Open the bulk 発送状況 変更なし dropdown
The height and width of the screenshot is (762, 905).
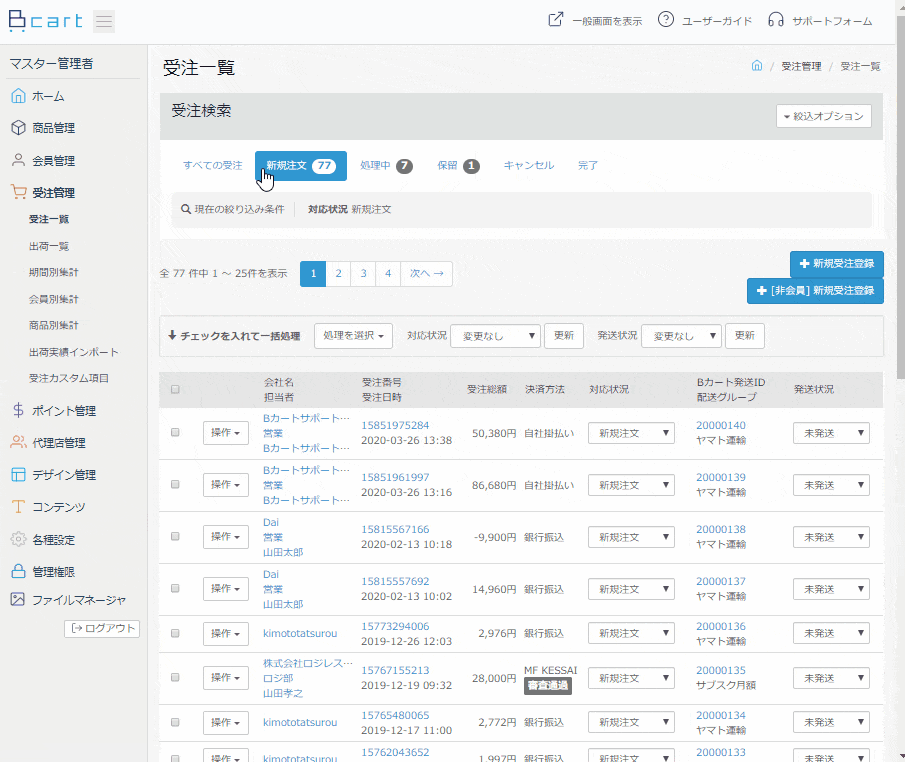click(x=682, y=336)
